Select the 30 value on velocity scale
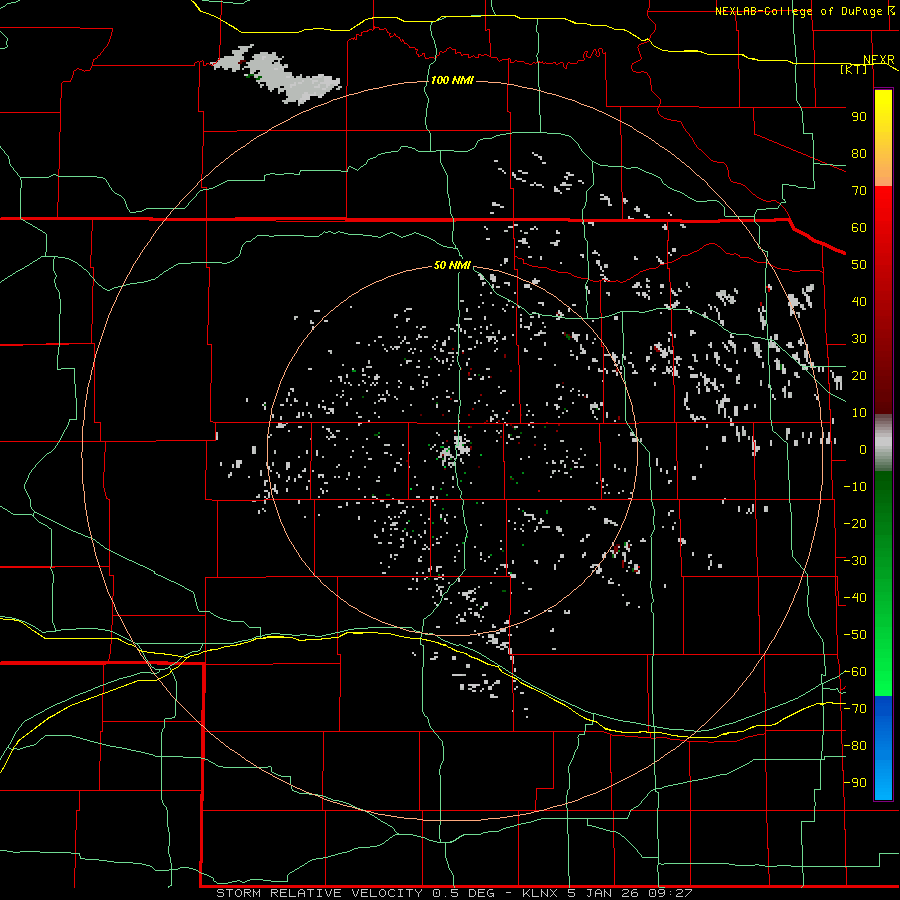Screen dimensions: 900x900 pyautogui.click(x=859, y=339)
